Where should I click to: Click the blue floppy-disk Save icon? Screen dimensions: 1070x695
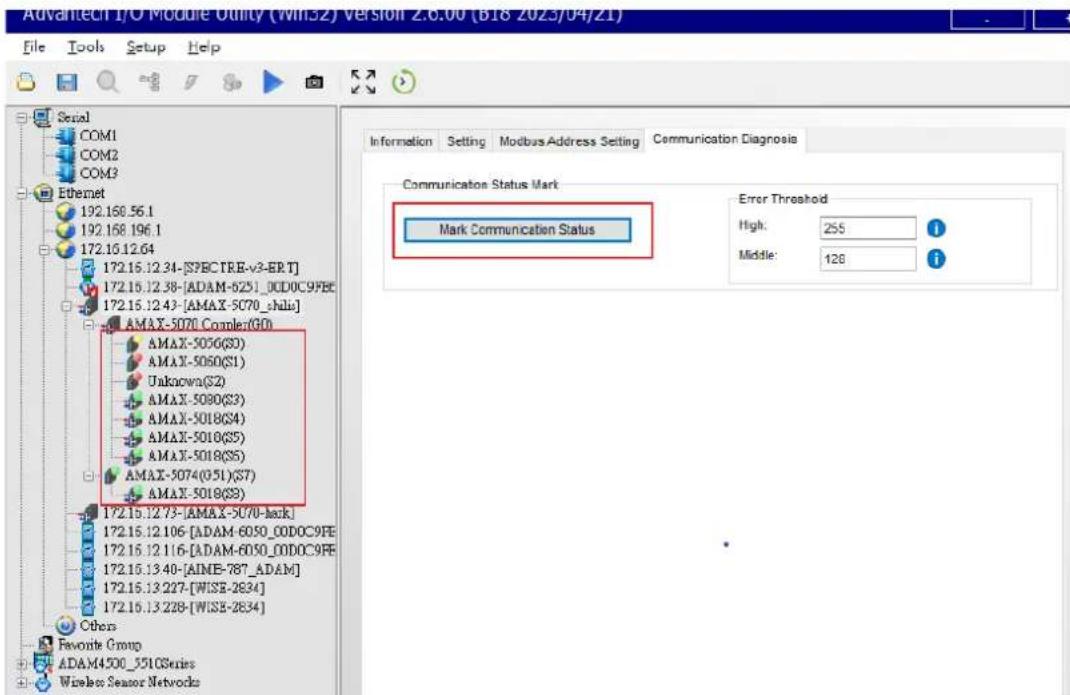coord(66,83)
